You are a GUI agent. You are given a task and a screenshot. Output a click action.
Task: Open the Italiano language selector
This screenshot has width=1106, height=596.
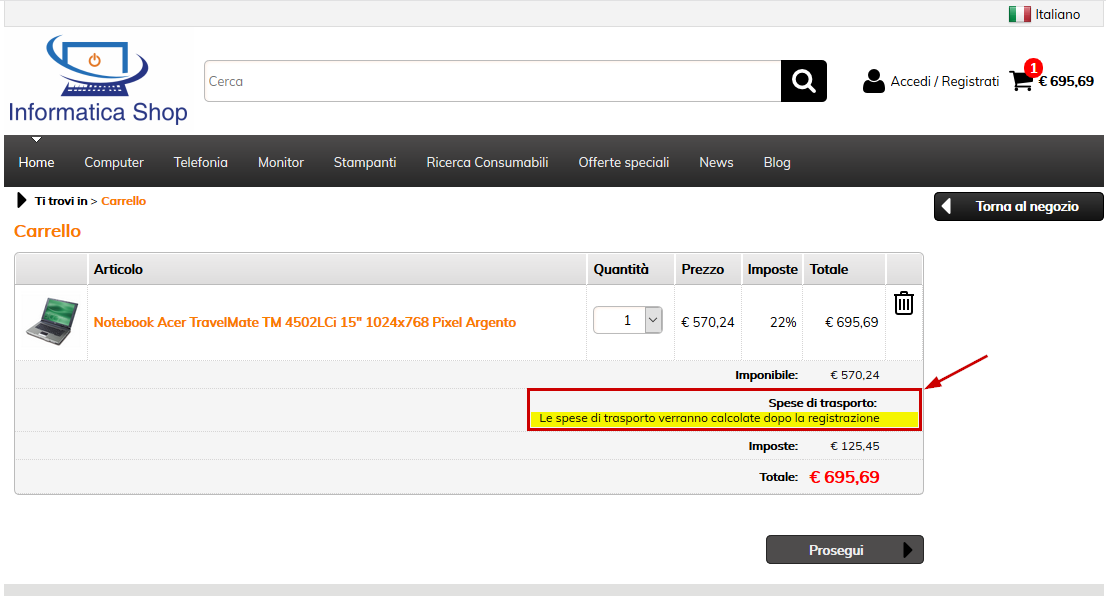1045,14
